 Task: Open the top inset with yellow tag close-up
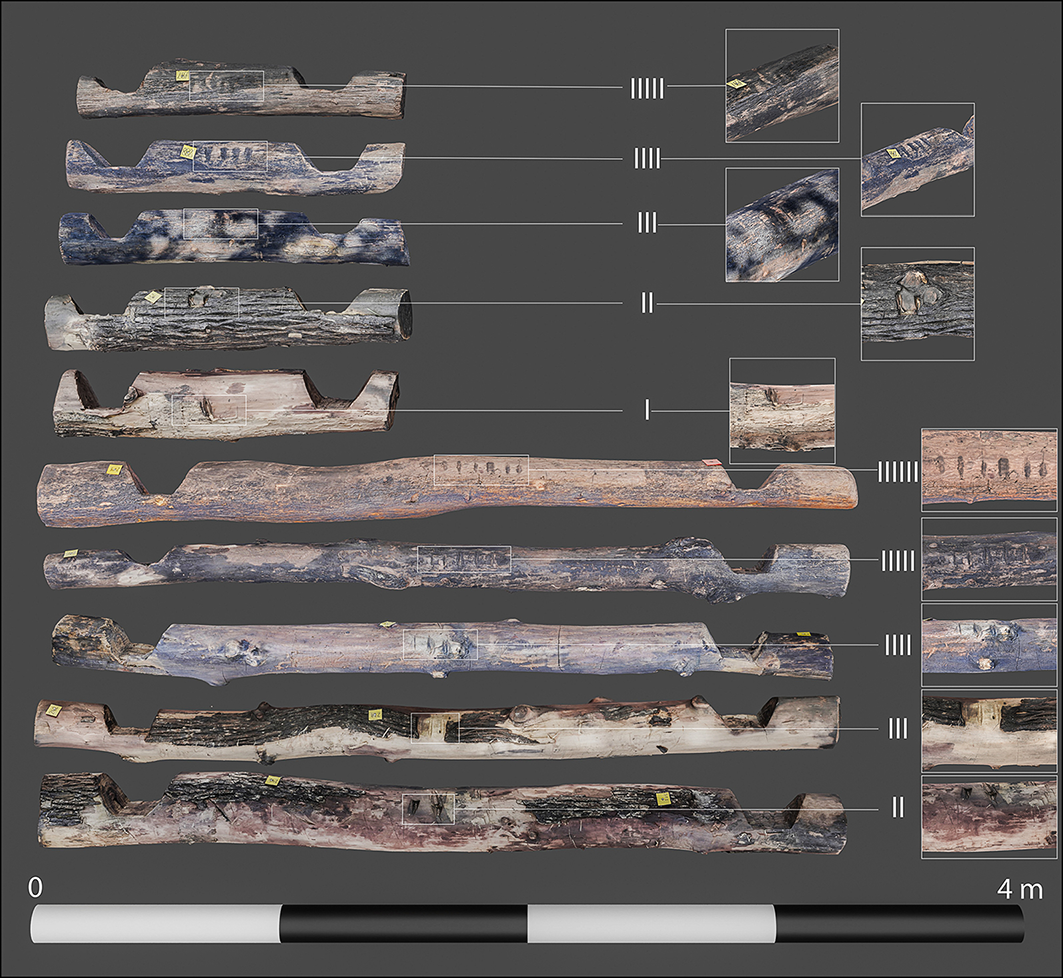click(782, 85)
